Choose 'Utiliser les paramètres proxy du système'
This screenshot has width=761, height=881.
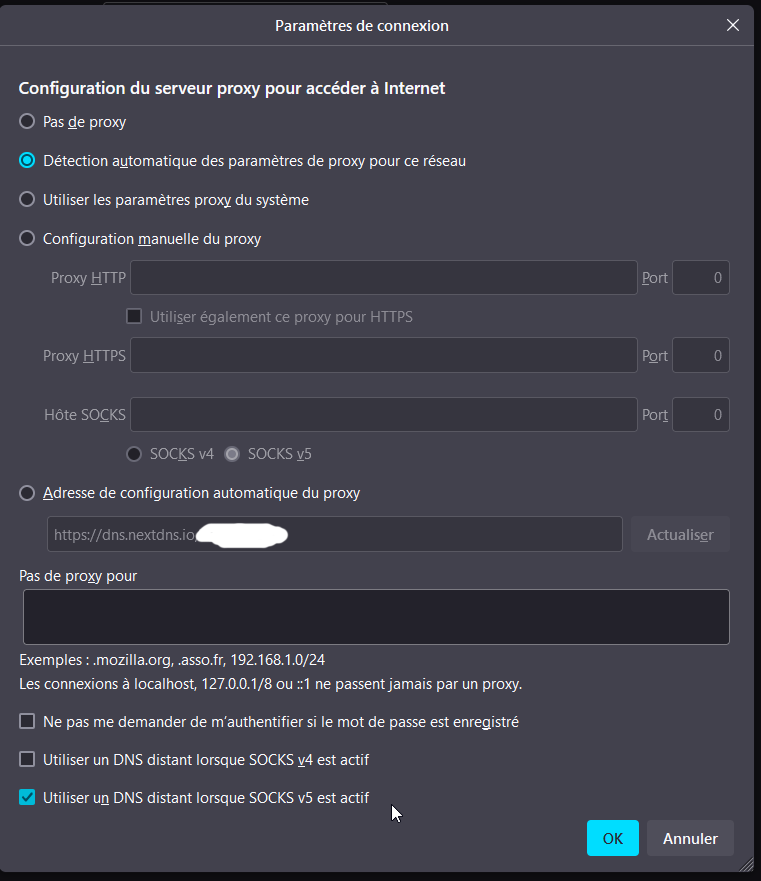[27, 199]
